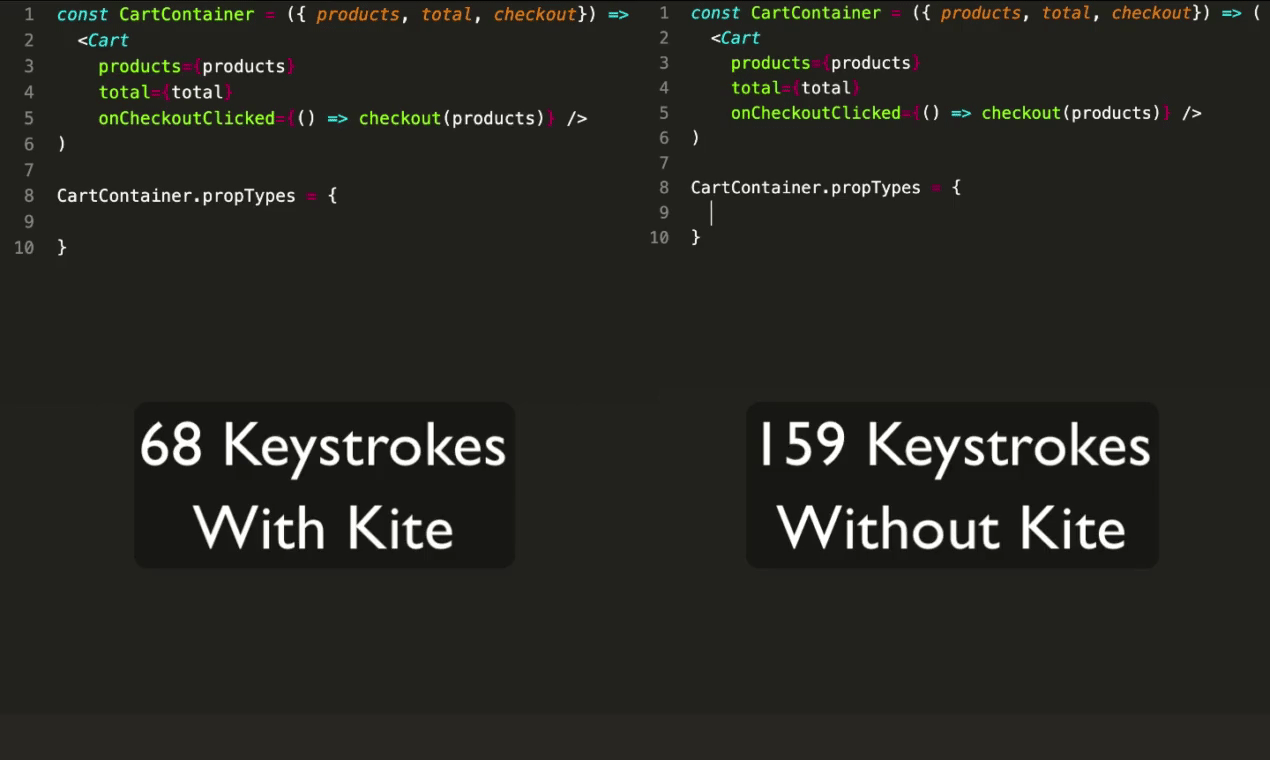Click line number 5 in left gutter
1270x760 pixels.
tap(28, 118)
